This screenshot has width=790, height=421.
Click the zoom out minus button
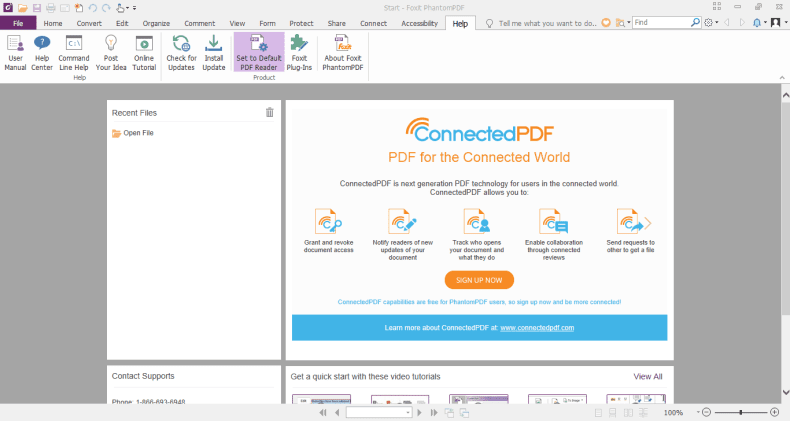coord(706,412)
